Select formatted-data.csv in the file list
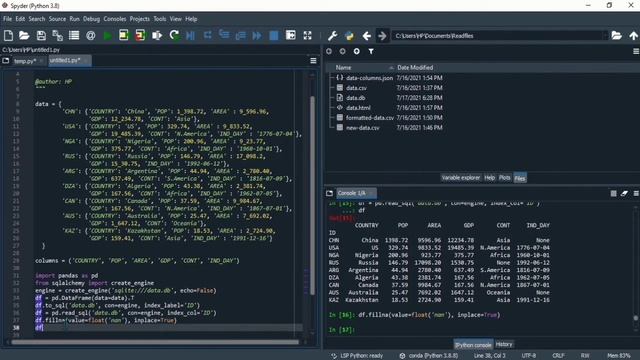 [370, 118]
